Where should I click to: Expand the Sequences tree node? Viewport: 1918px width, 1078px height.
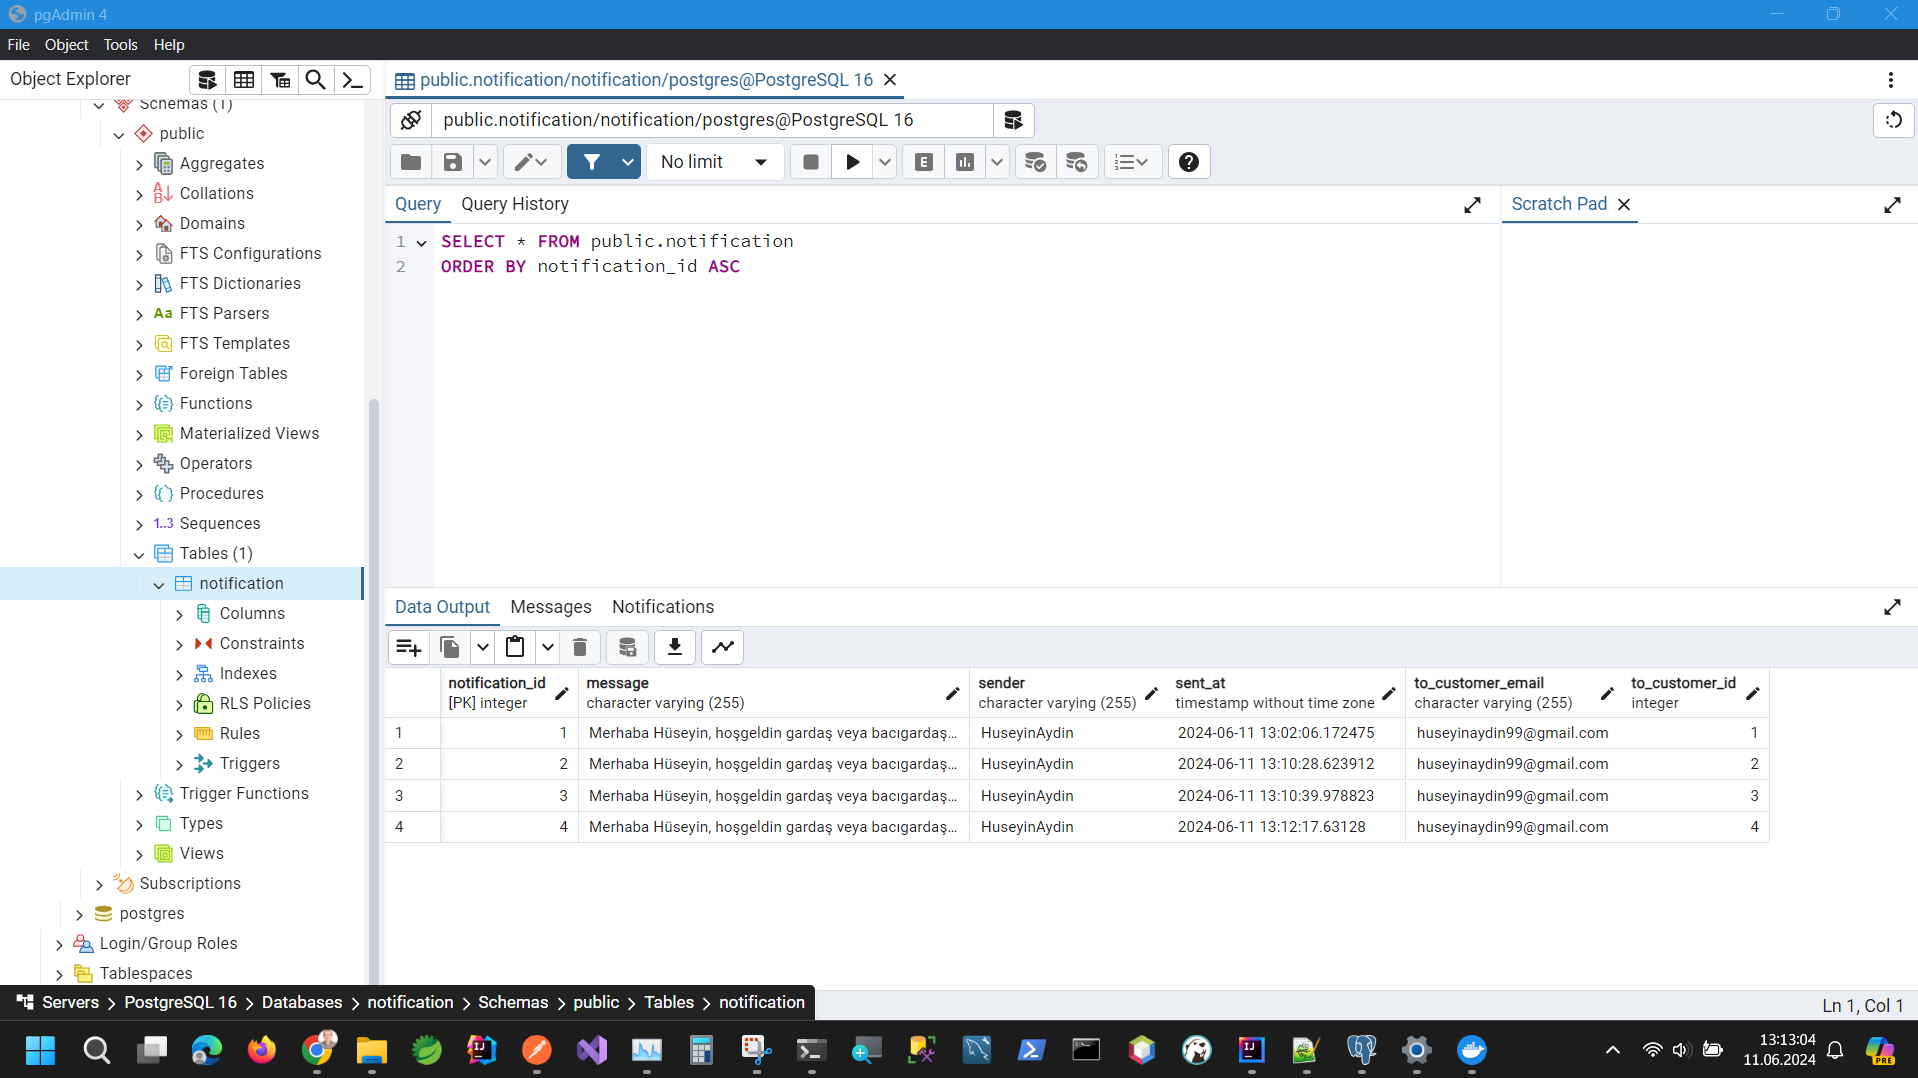pyautogui.click(x=139, y=525)
